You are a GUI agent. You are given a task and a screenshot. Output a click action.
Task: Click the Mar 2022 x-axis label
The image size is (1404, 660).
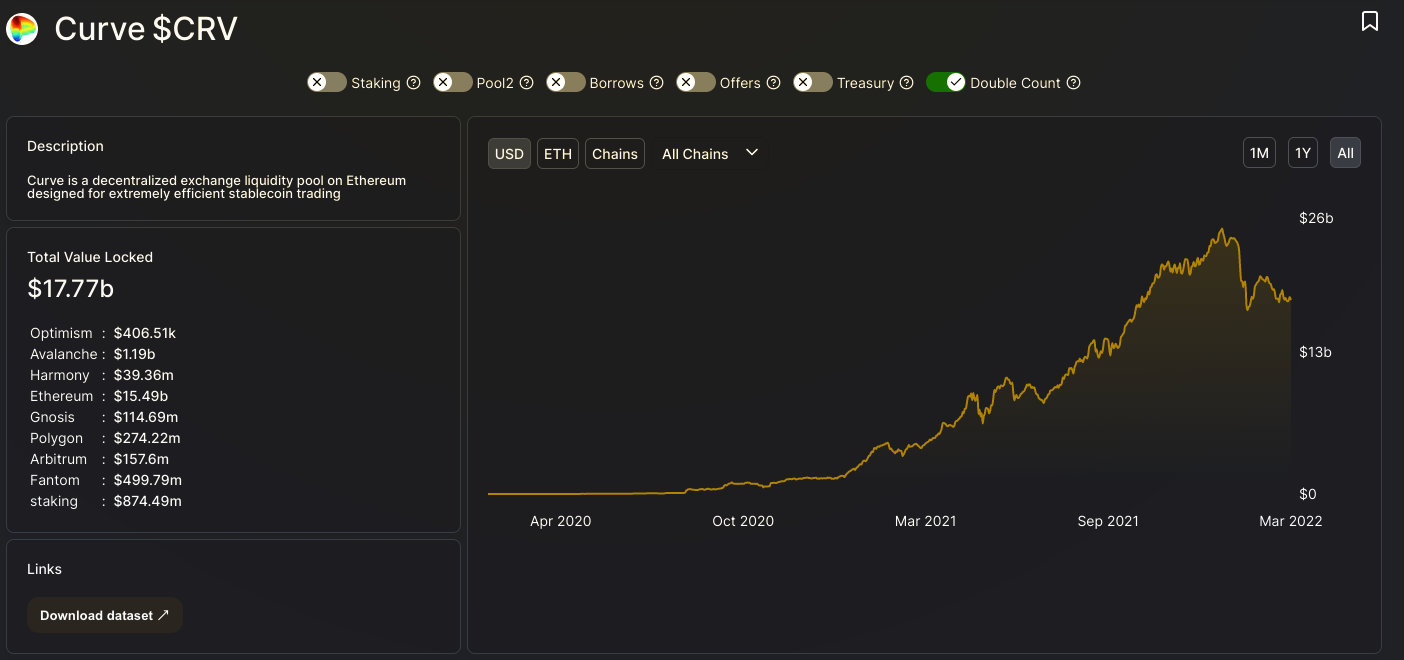[1291, 521]
